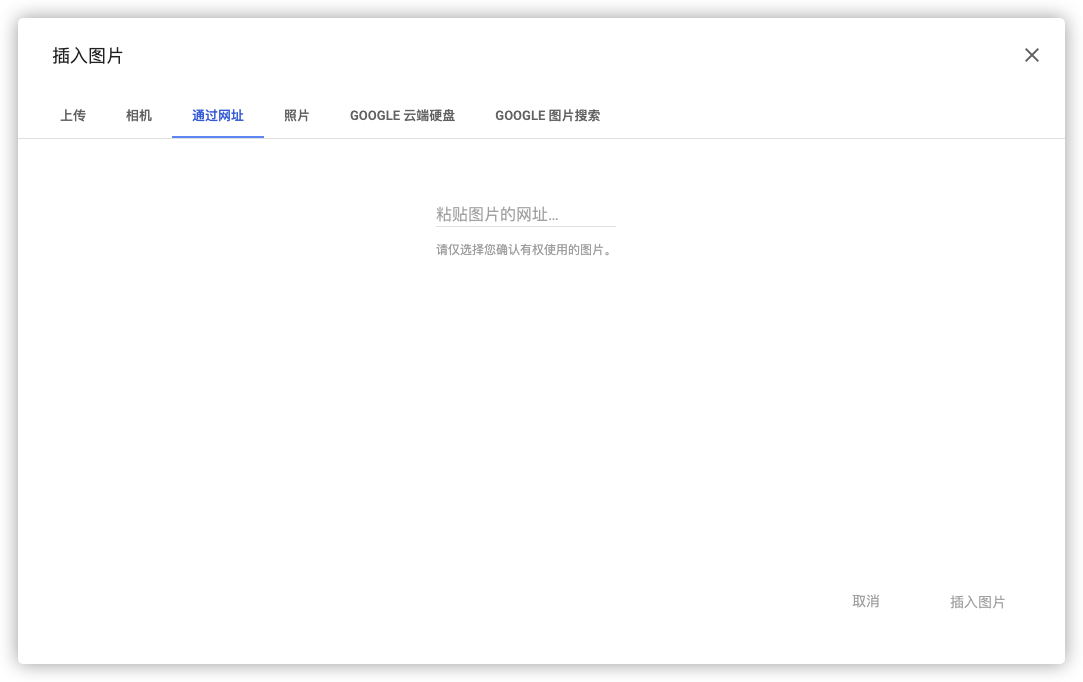Open the 相机 tab

click(139, 115)
